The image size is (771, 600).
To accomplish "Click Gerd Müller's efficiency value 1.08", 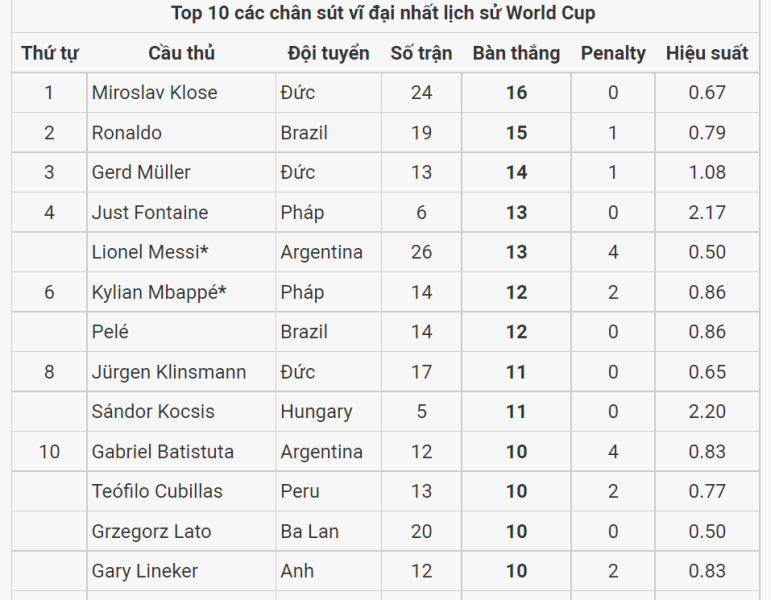I will point(707,172).
